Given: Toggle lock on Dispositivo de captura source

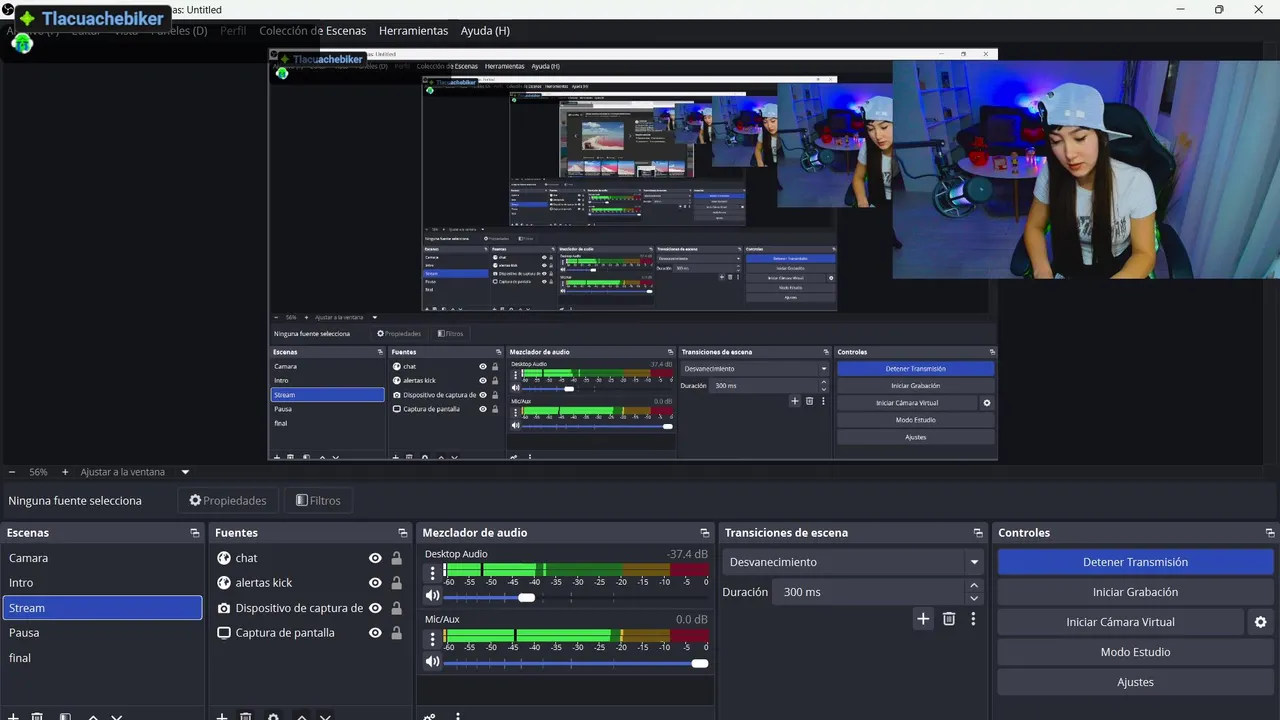Looking at the screenshot, I should (x=396, y=608).
